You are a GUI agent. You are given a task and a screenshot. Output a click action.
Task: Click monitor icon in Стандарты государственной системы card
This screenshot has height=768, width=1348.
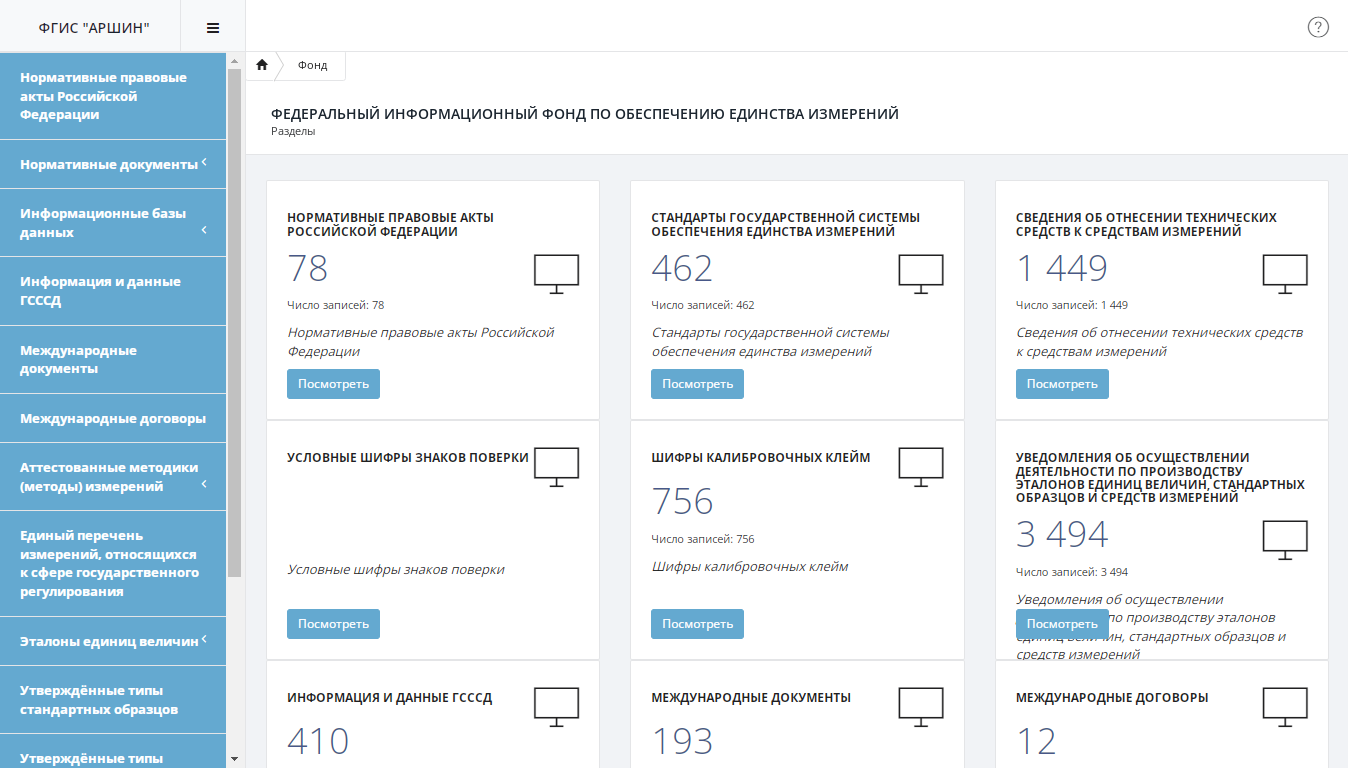[920, 274]
